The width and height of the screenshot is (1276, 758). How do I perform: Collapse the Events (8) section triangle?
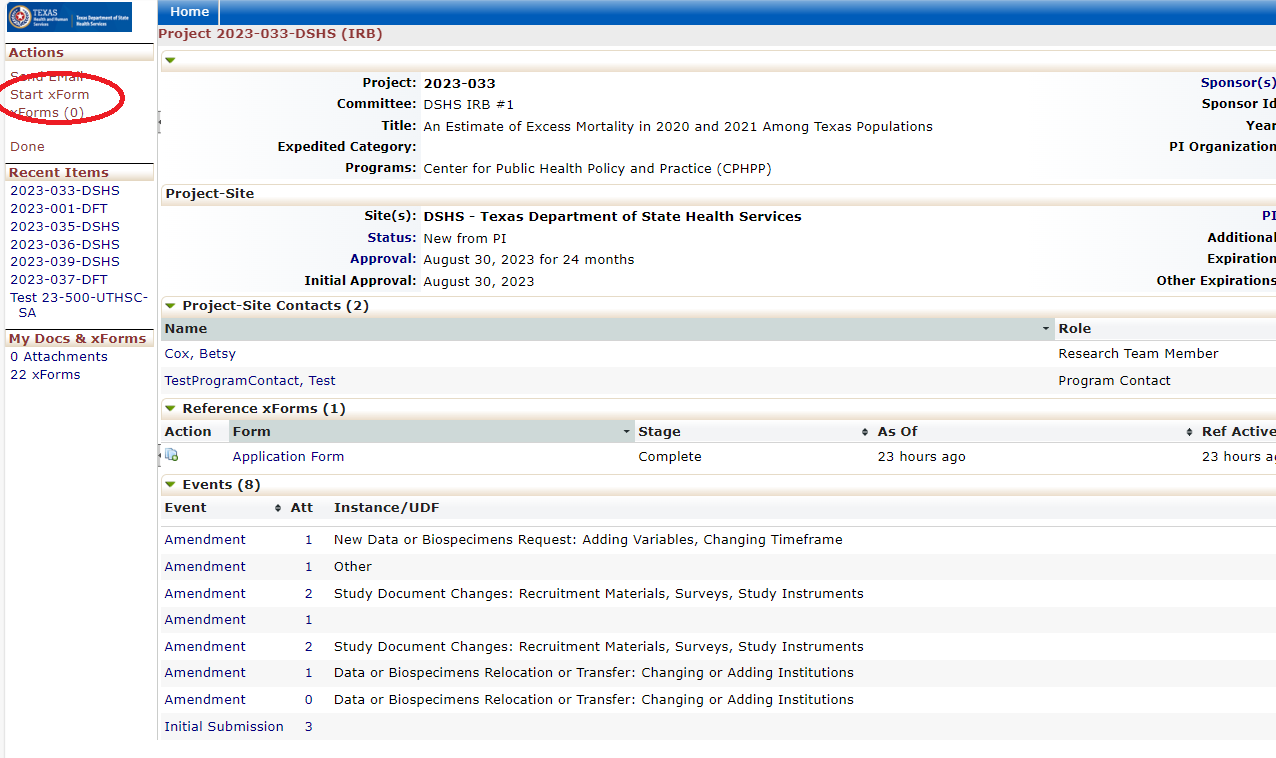(170, 484)
